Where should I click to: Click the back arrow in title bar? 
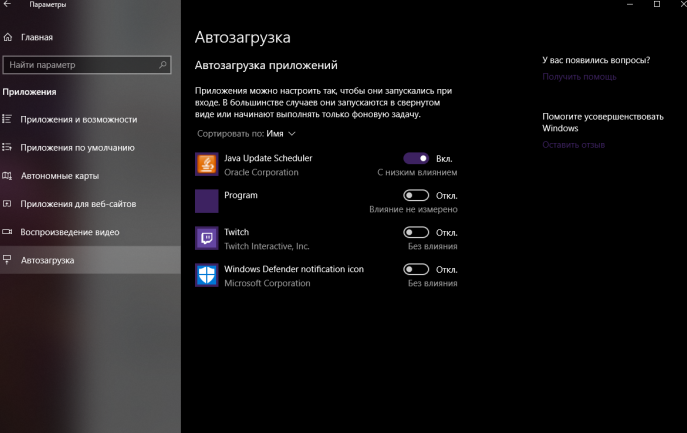pyautogui.click(x=7, y=4)
